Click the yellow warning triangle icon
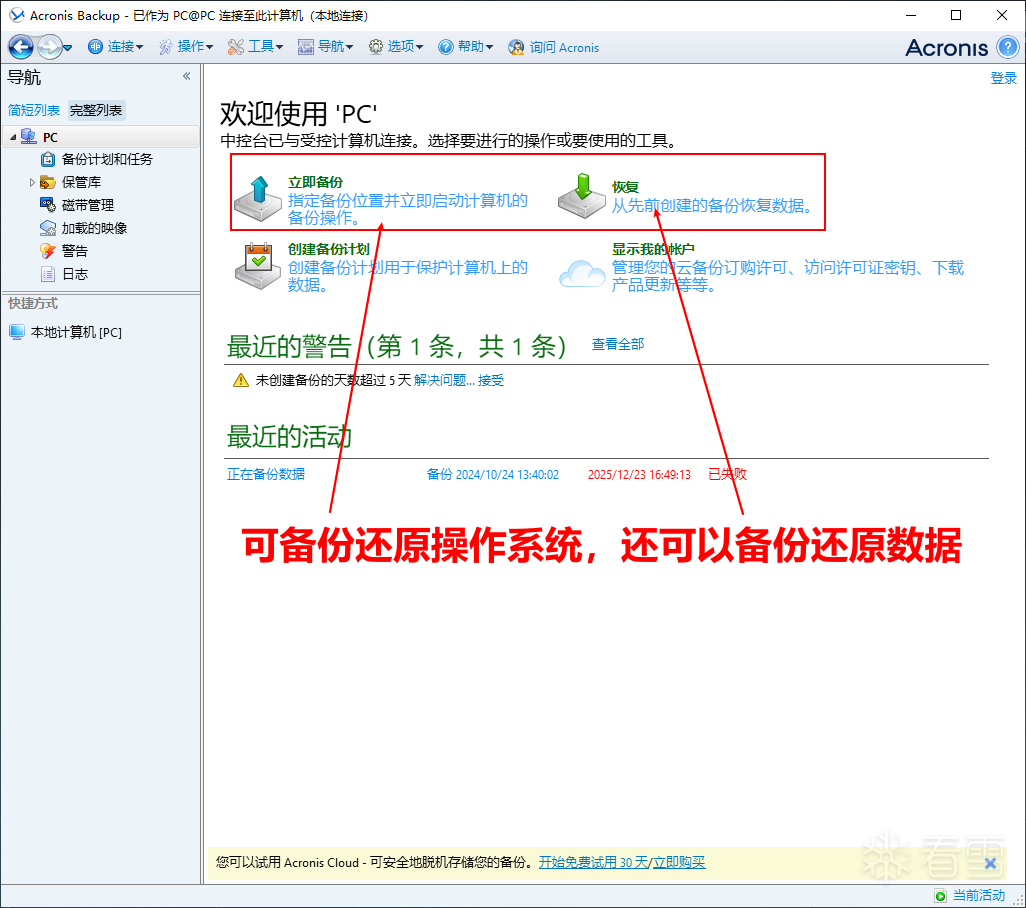 click(x=240, y=380)
